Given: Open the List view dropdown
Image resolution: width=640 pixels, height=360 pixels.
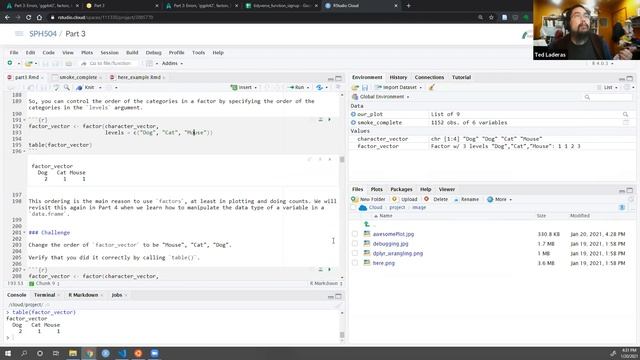Looking at the screenshot, I should coord(607,87).
